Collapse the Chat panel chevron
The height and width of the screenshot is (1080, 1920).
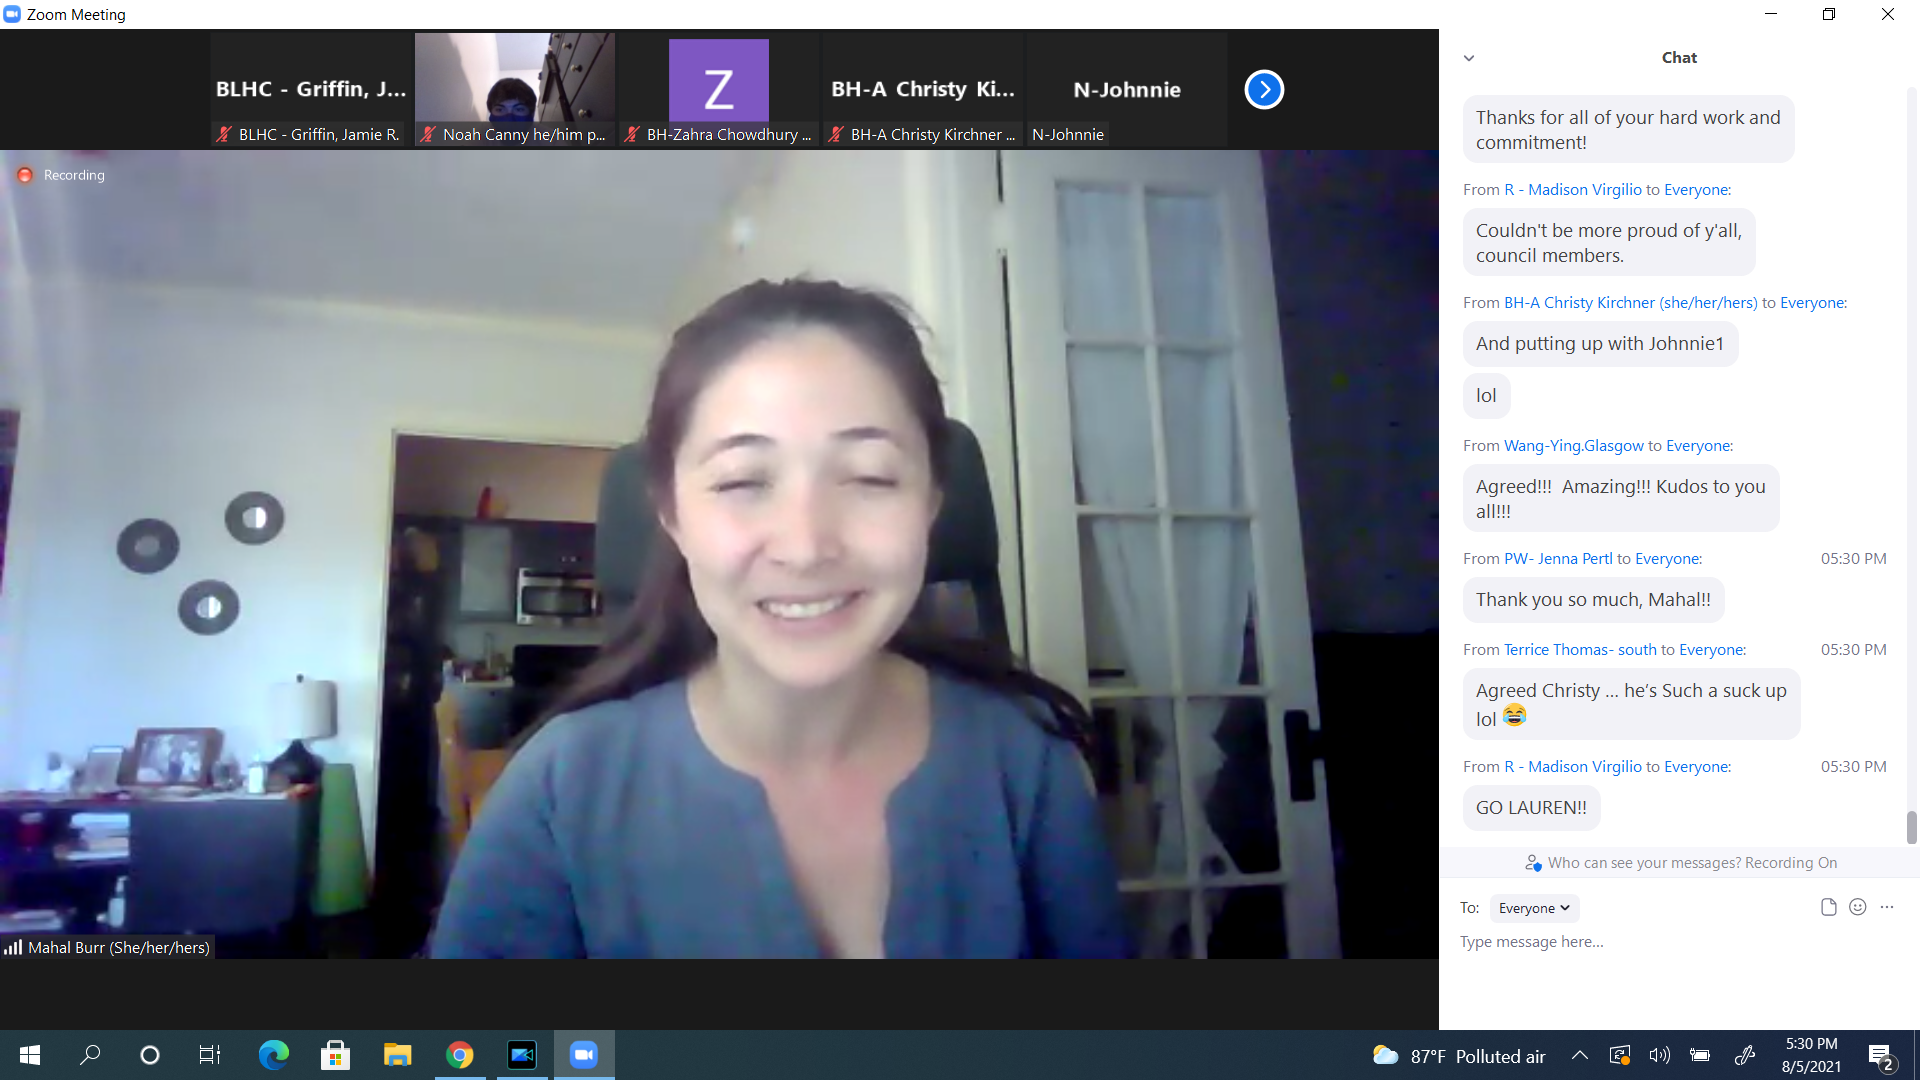[x=1469, y=58]
